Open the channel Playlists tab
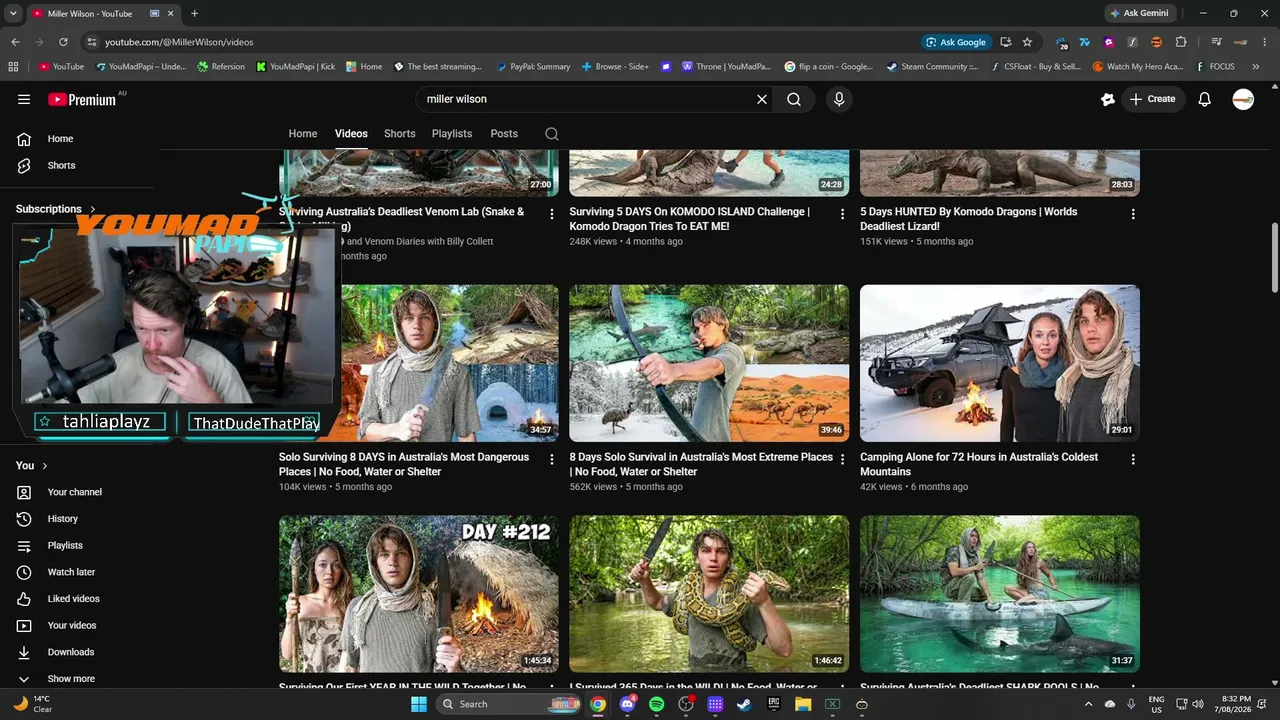1280x720 pixels. pos(452,134)
